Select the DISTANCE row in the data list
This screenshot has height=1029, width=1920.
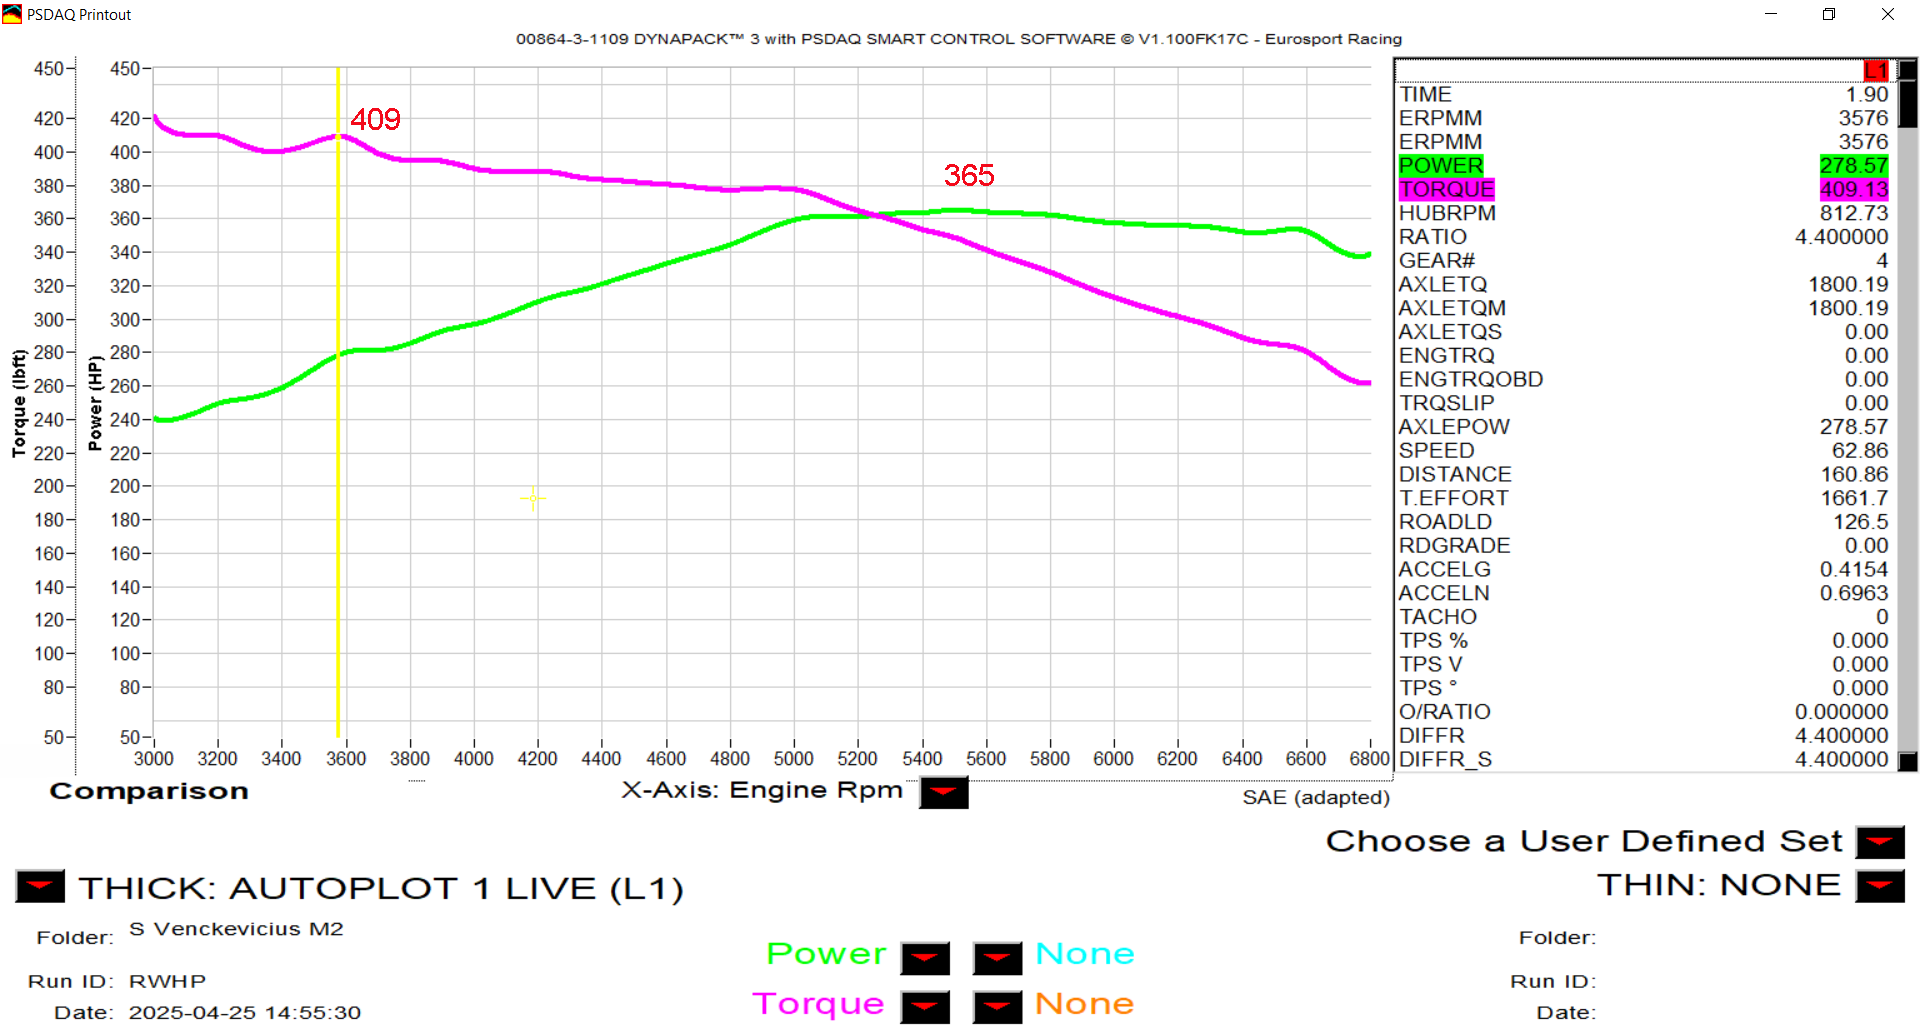(x=1644, y=474)
